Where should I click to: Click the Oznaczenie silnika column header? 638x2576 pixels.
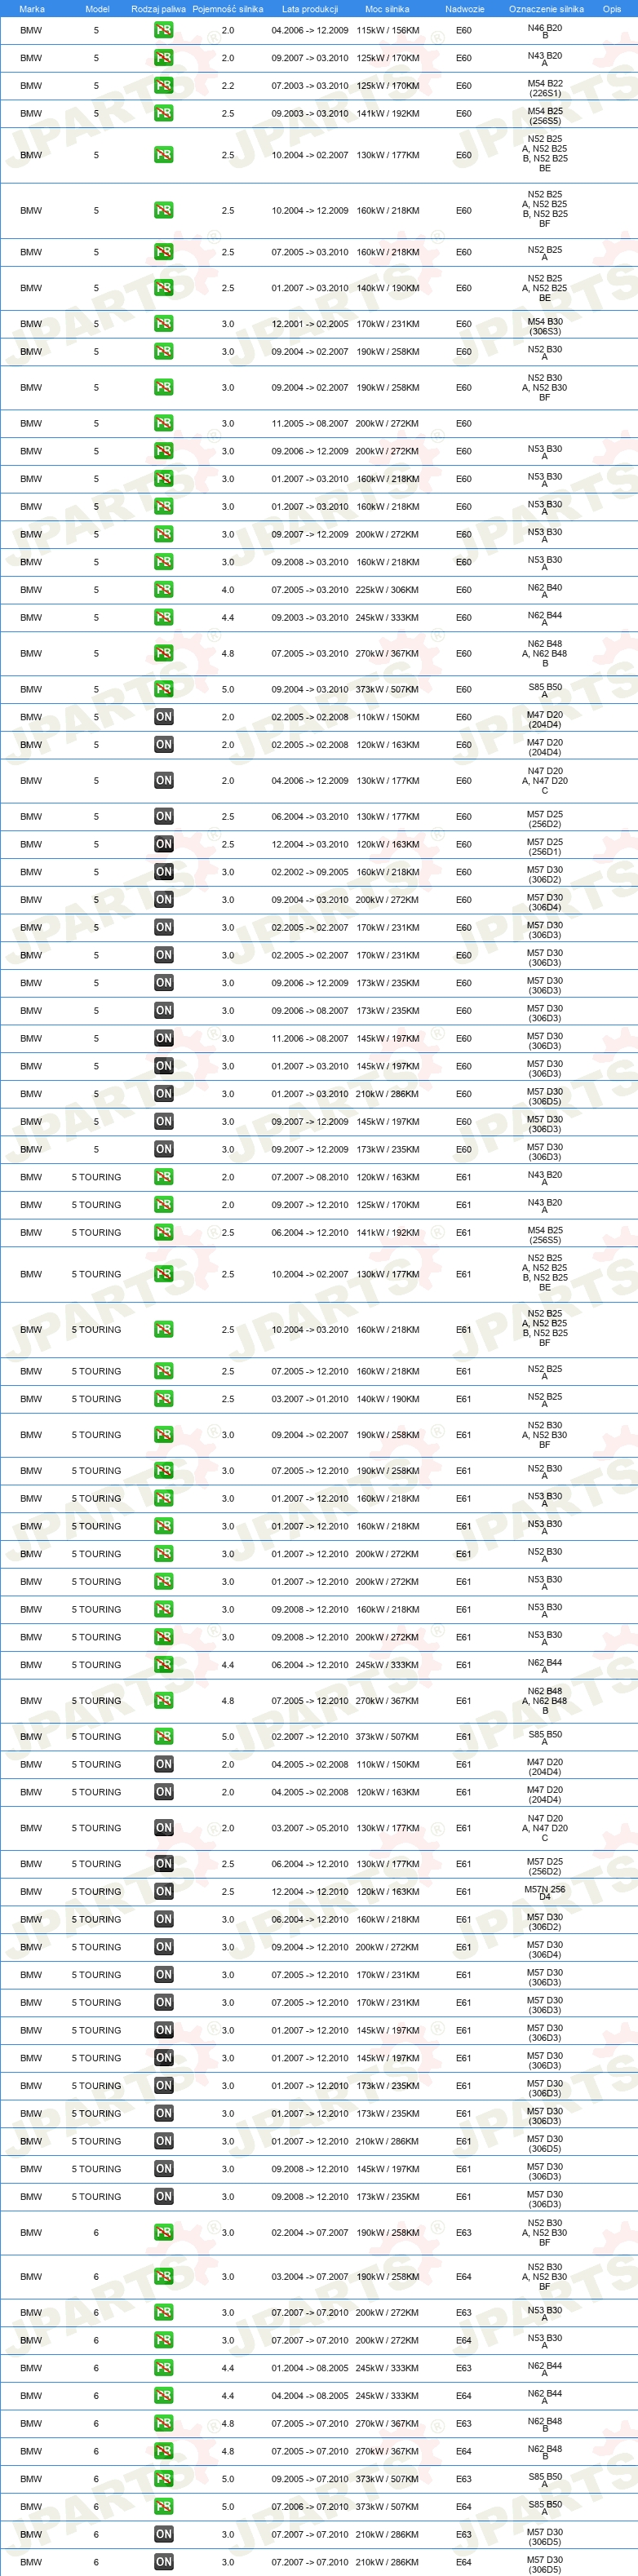click(x=546, y=9)
